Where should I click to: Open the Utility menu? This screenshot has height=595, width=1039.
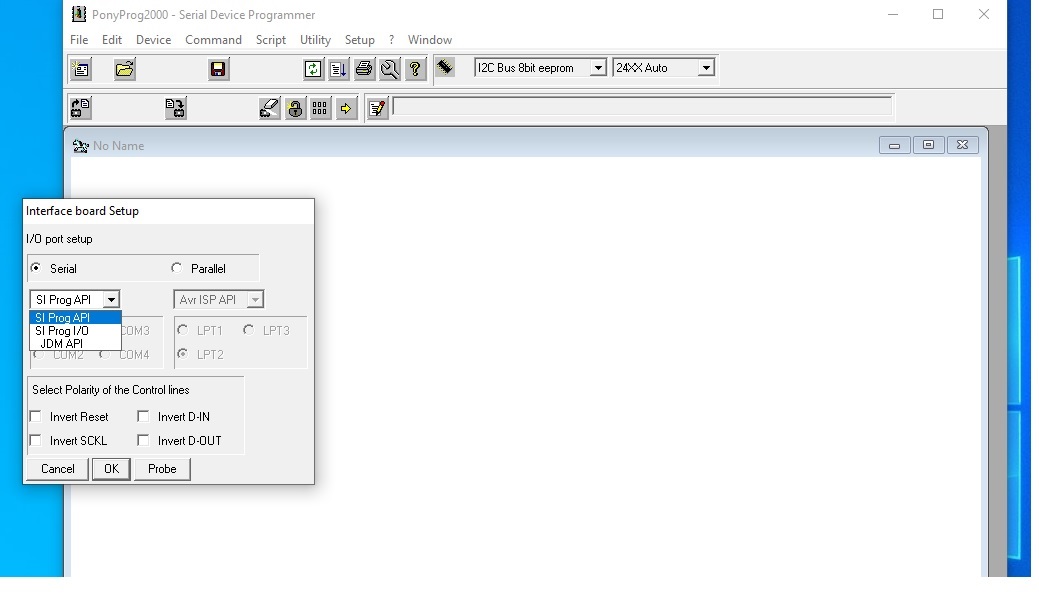click(315, 40)
